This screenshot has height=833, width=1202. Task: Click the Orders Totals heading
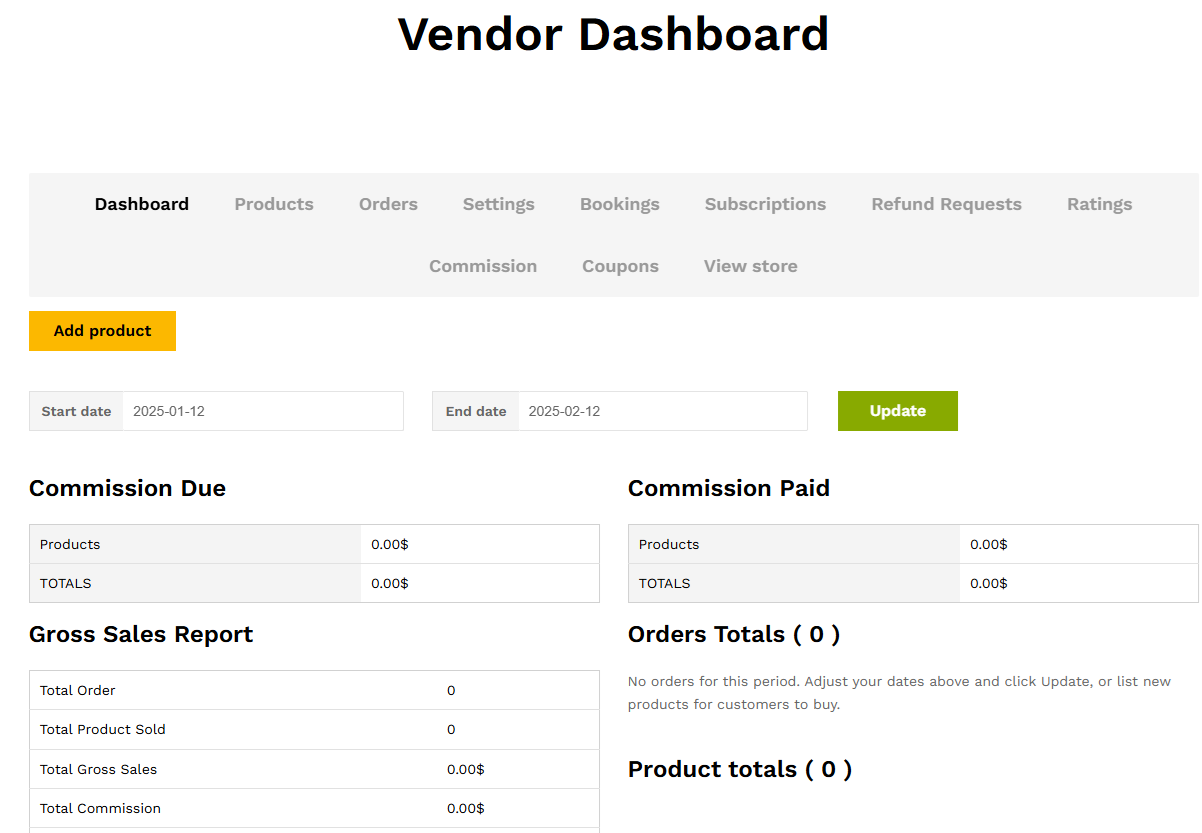pyautogui.click(x=733, y=634)
